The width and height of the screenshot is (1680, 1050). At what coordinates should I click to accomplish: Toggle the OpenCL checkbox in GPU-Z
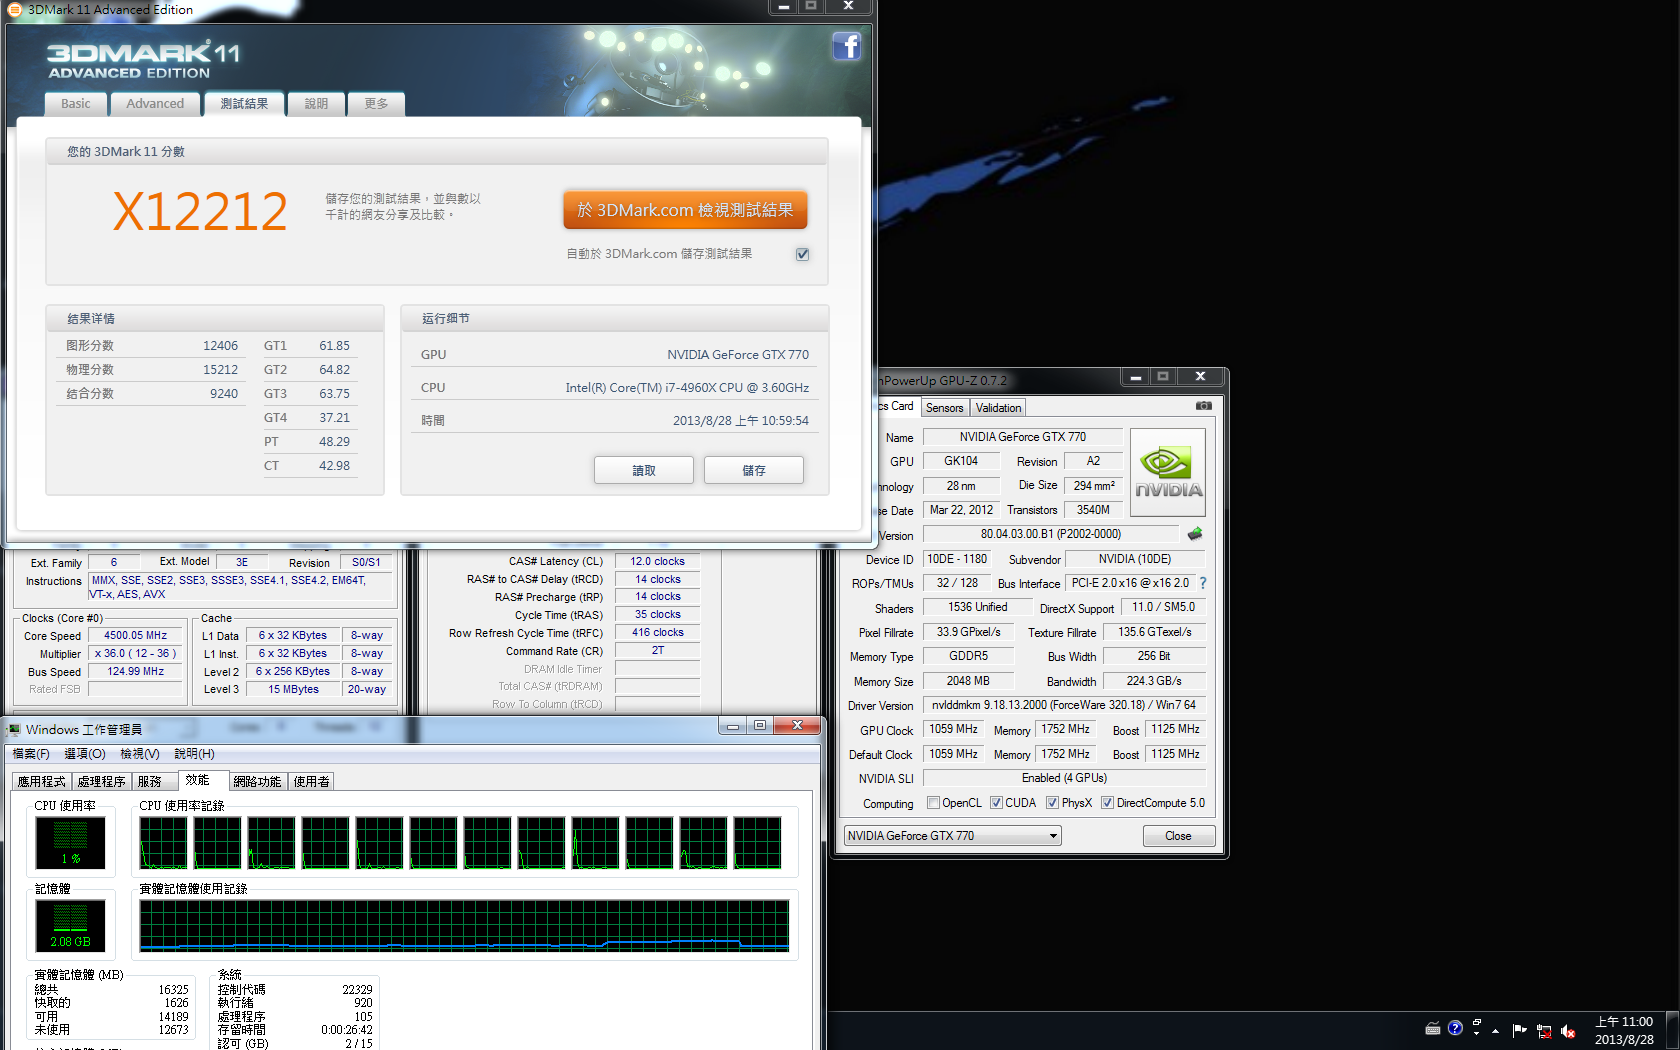[x=933, y=803]
